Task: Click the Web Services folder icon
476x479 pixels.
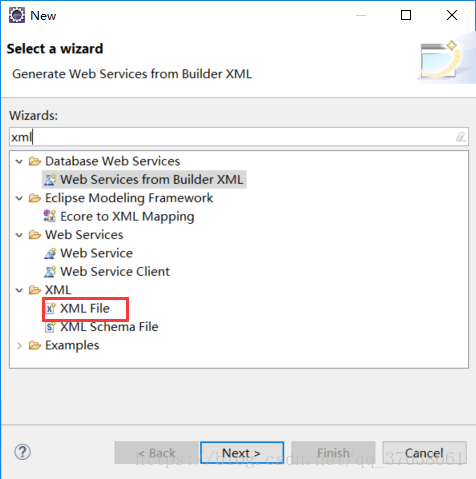Action: coord(35,235)
